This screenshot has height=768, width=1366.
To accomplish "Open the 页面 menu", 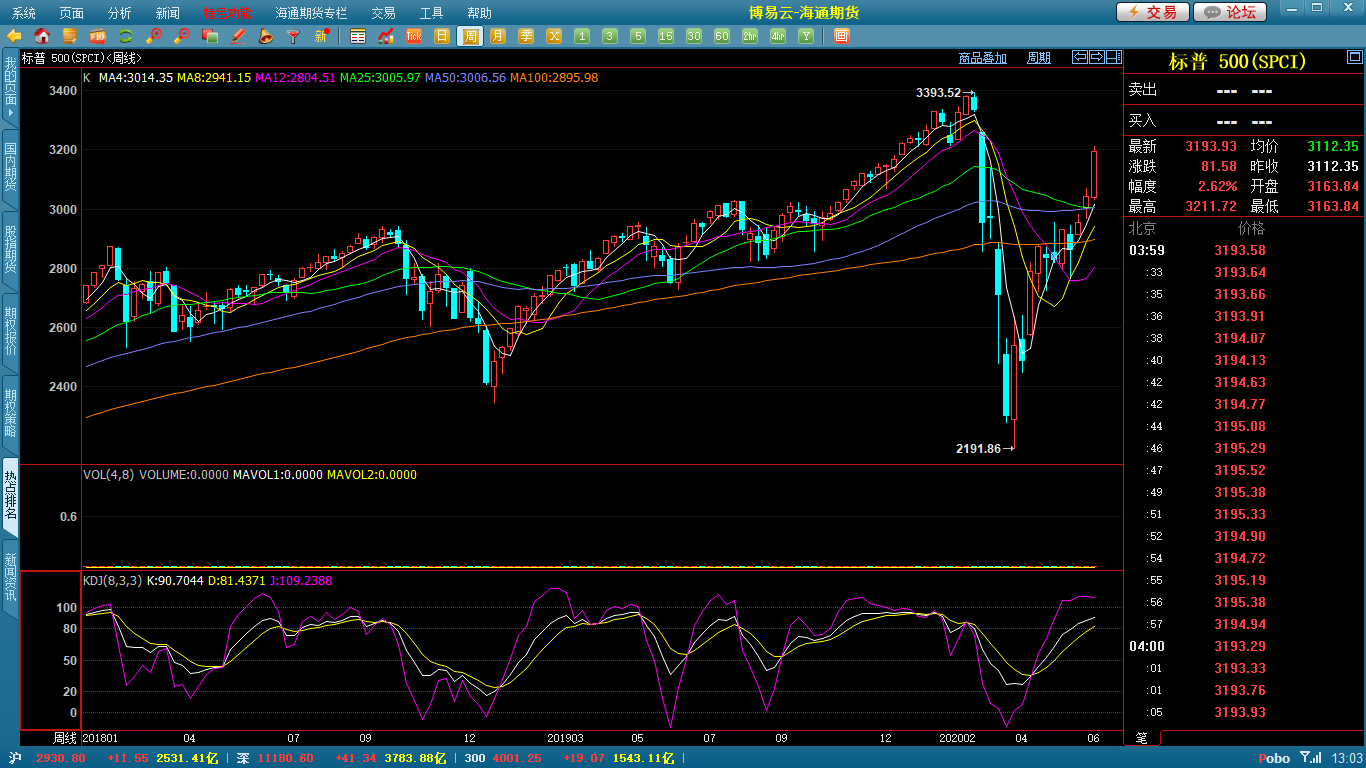I will pos(72,13).
